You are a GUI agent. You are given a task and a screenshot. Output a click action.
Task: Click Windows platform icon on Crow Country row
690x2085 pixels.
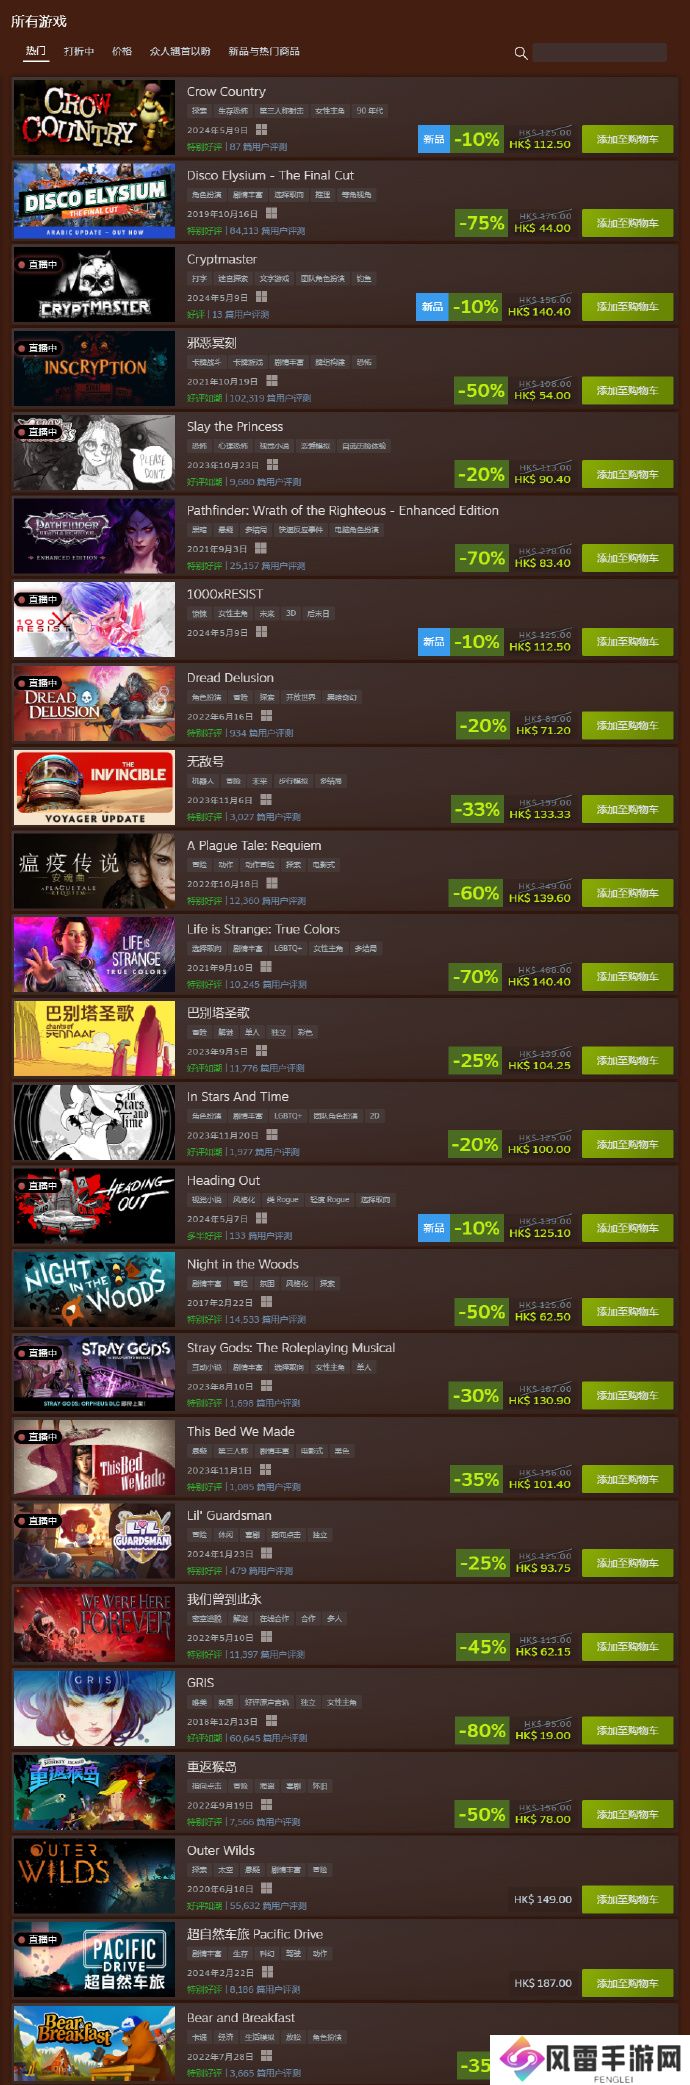click(261, 130)
